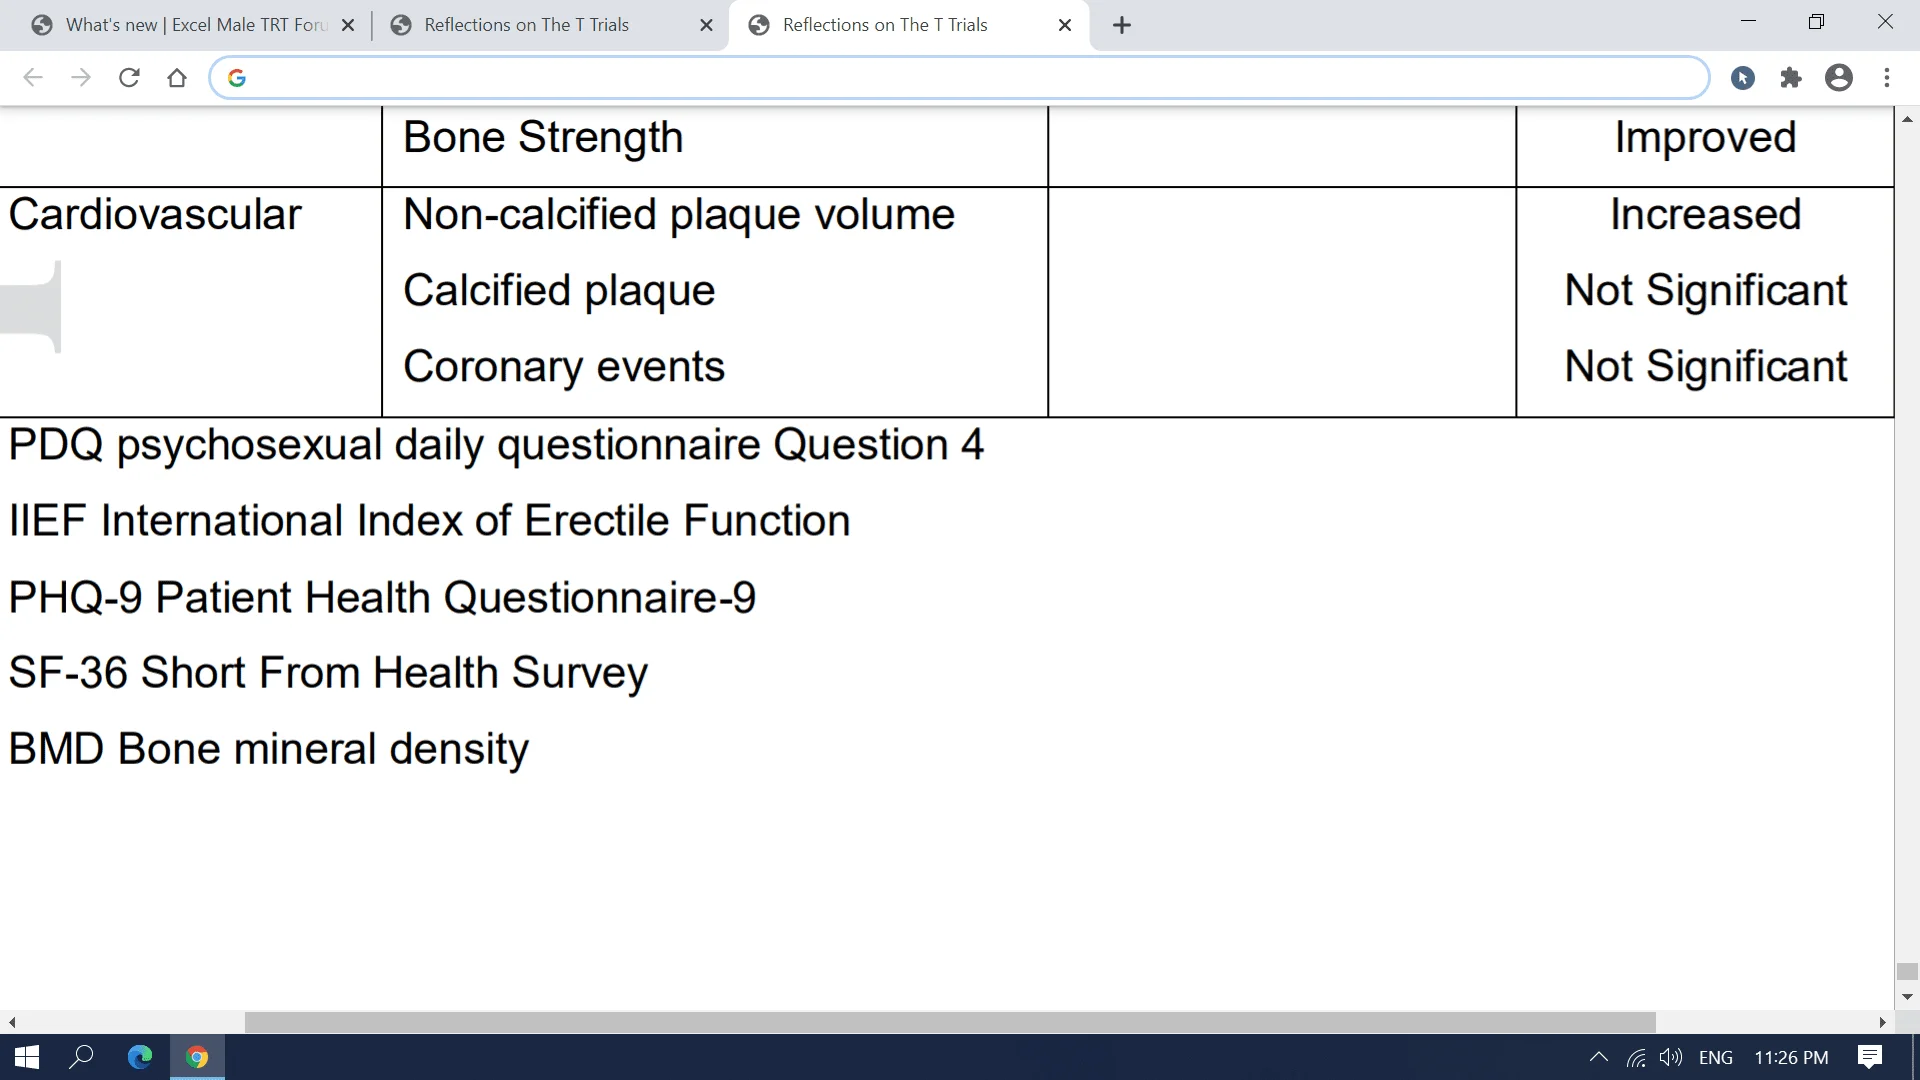Click the home button icon
This screenshot has height=1080, width=1920.
click(177, 78)
